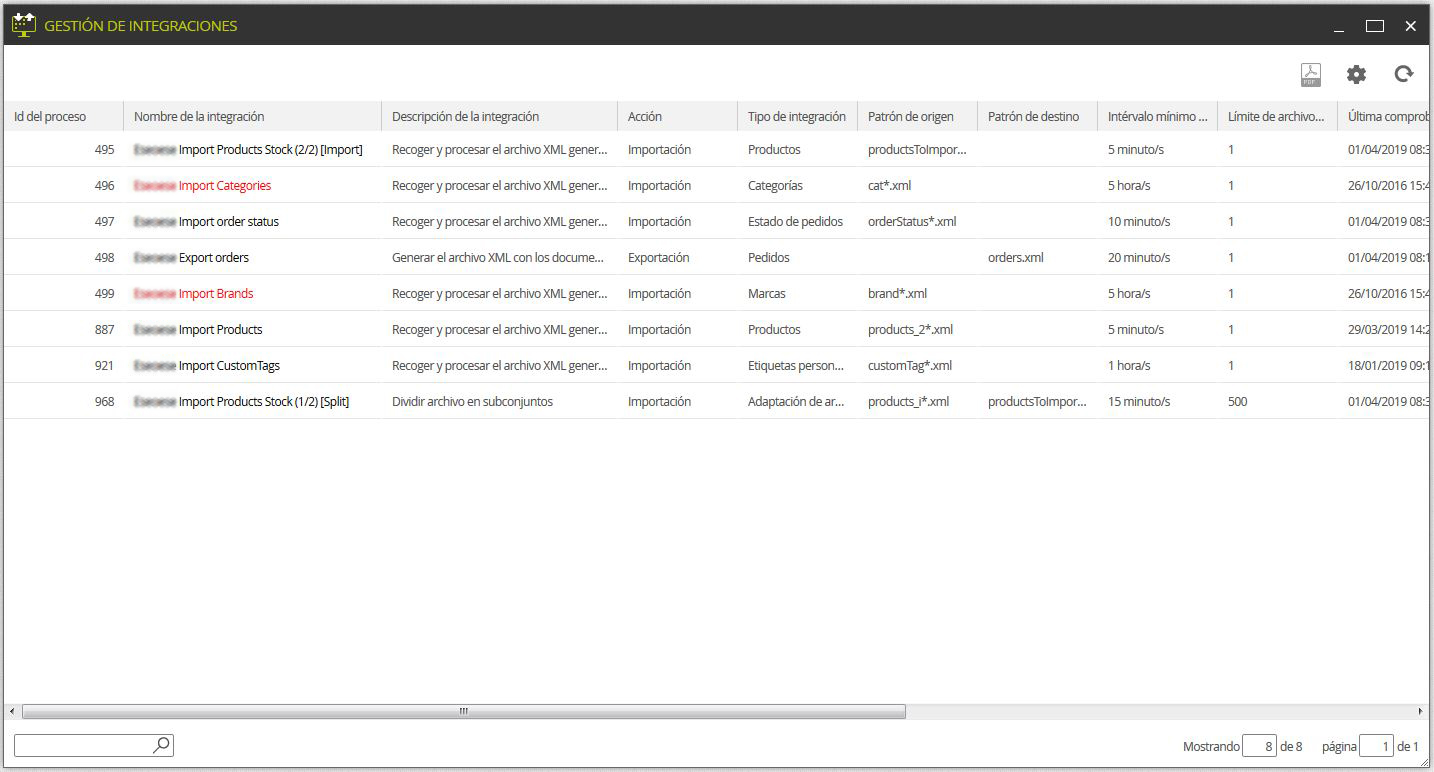Open the settings gear icon
Image resolution: width=1434 pixels, height=772 pixels.
pos(1356,74)
